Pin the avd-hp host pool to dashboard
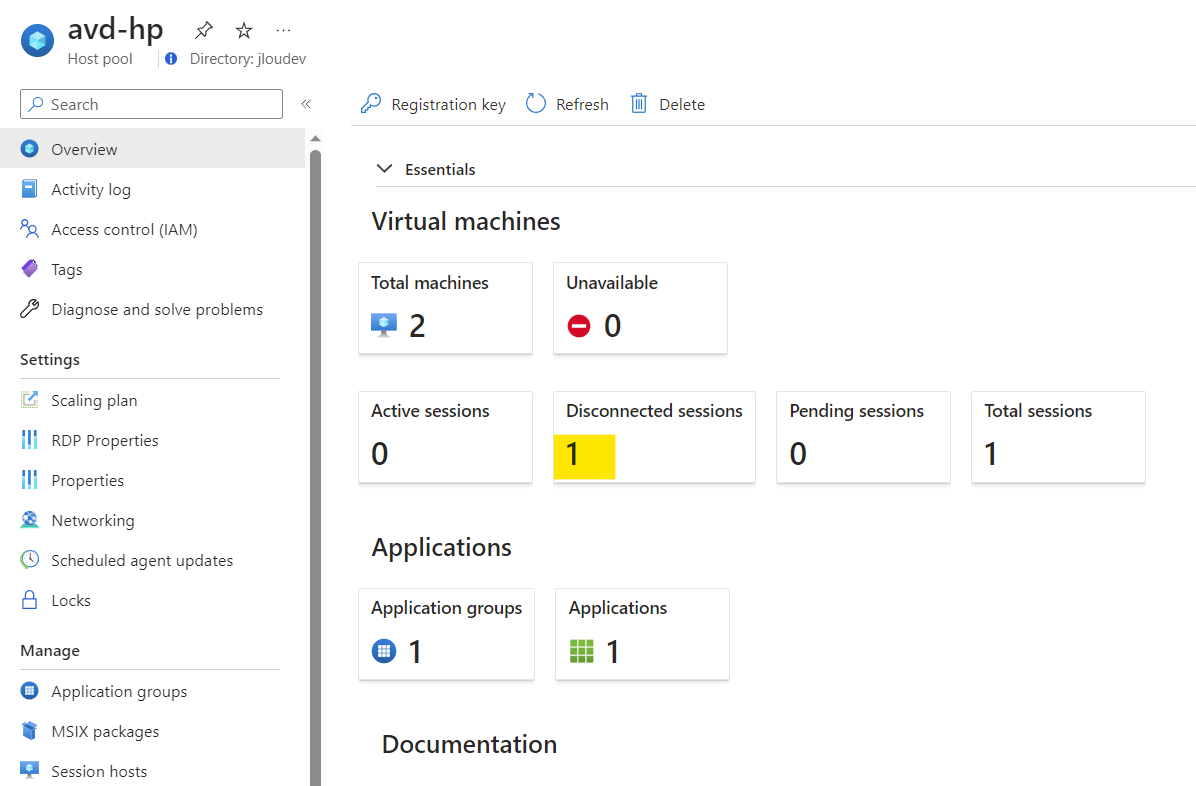1196x786 pixels. [204, 31]
